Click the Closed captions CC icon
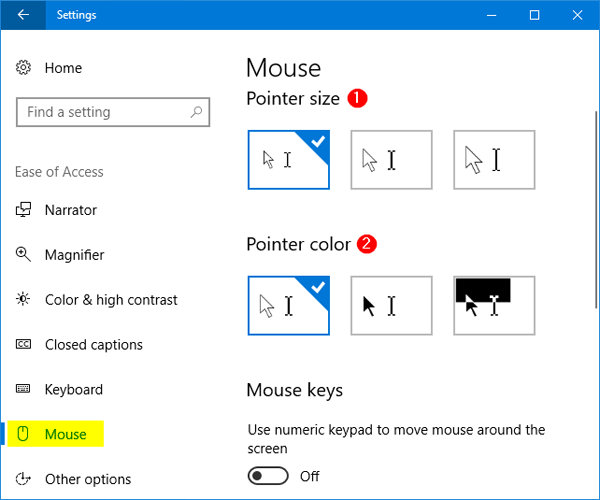 point(23,344)
